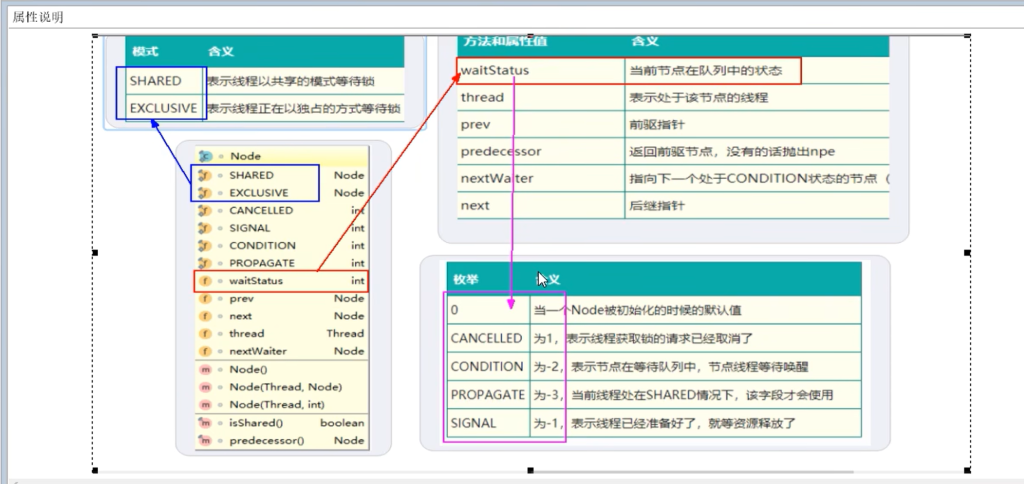The height and width of the screenshot is (484, 1024).
Task: Click the field icon beside CANCELLED int row
Action: (204, 210)
